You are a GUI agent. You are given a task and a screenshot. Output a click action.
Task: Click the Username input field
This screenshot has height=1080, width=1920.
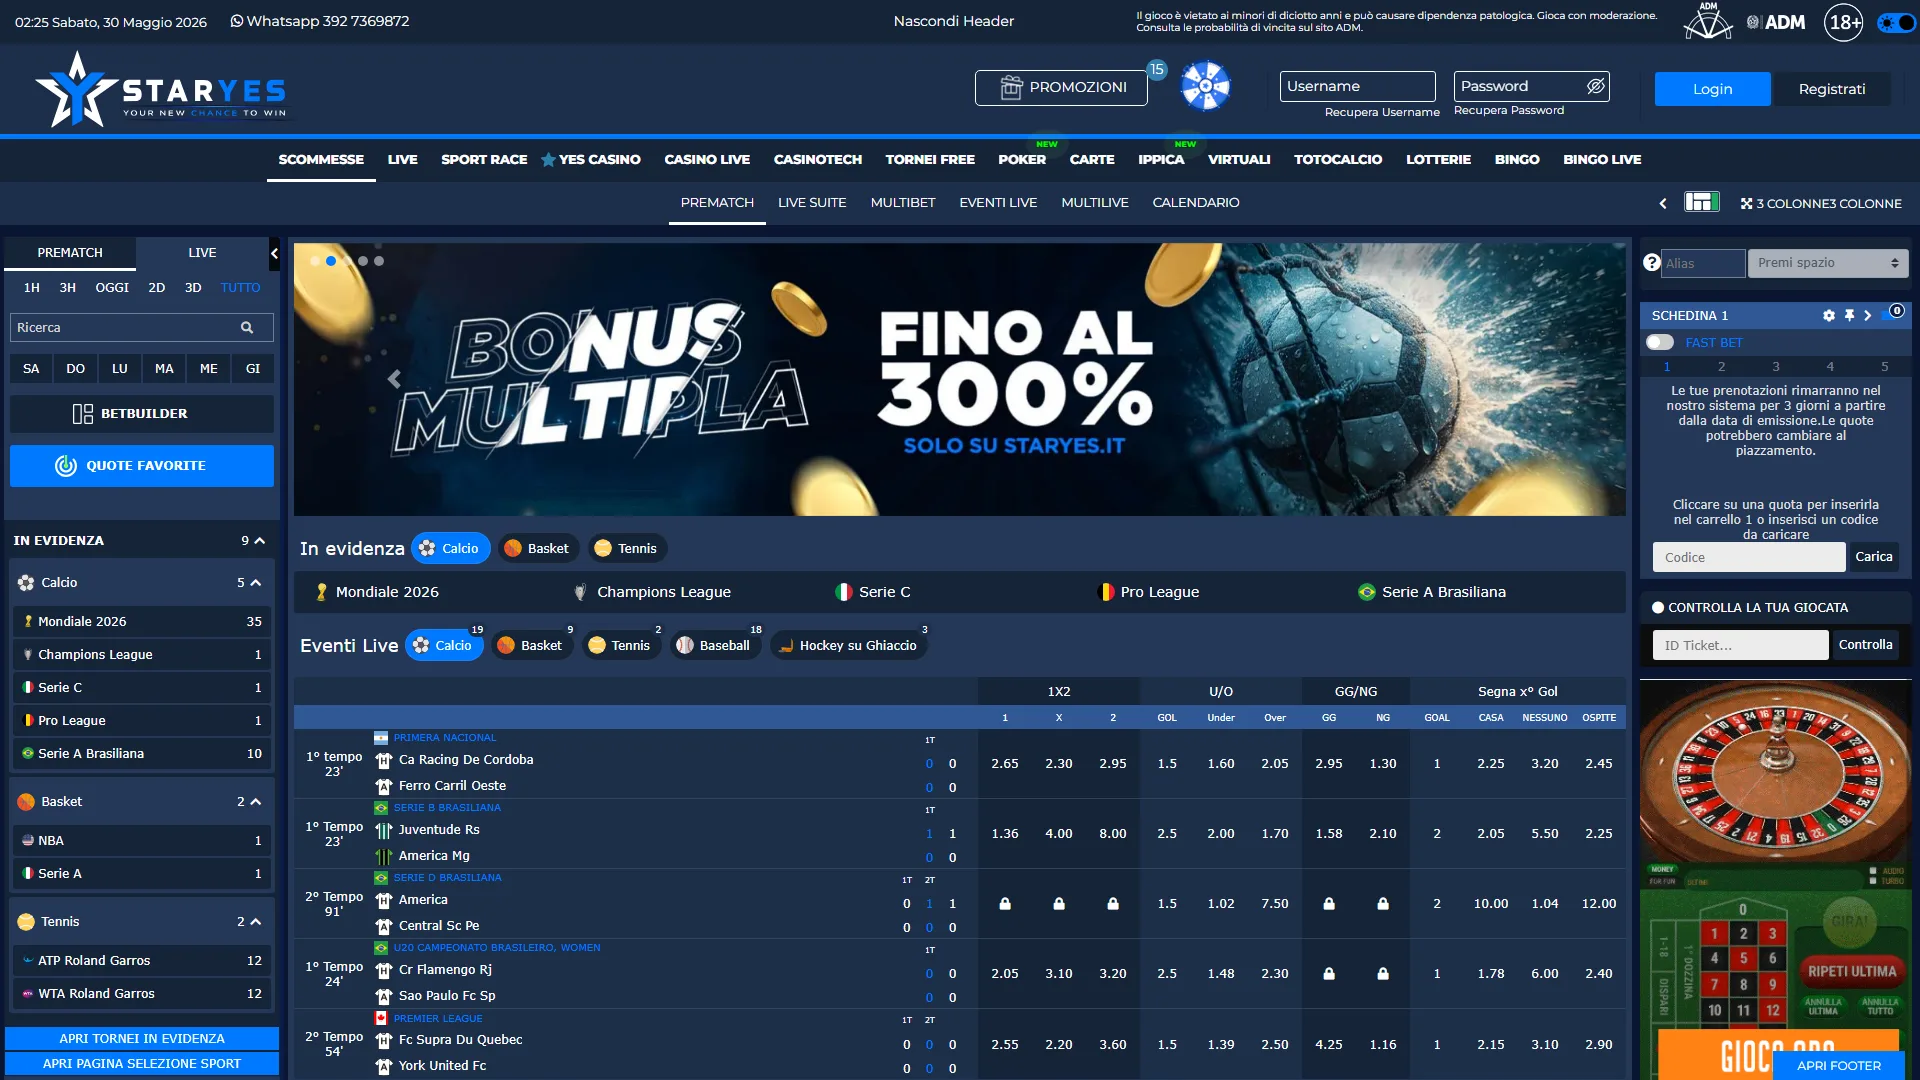pyautogui.click(x=1358, y=86)
